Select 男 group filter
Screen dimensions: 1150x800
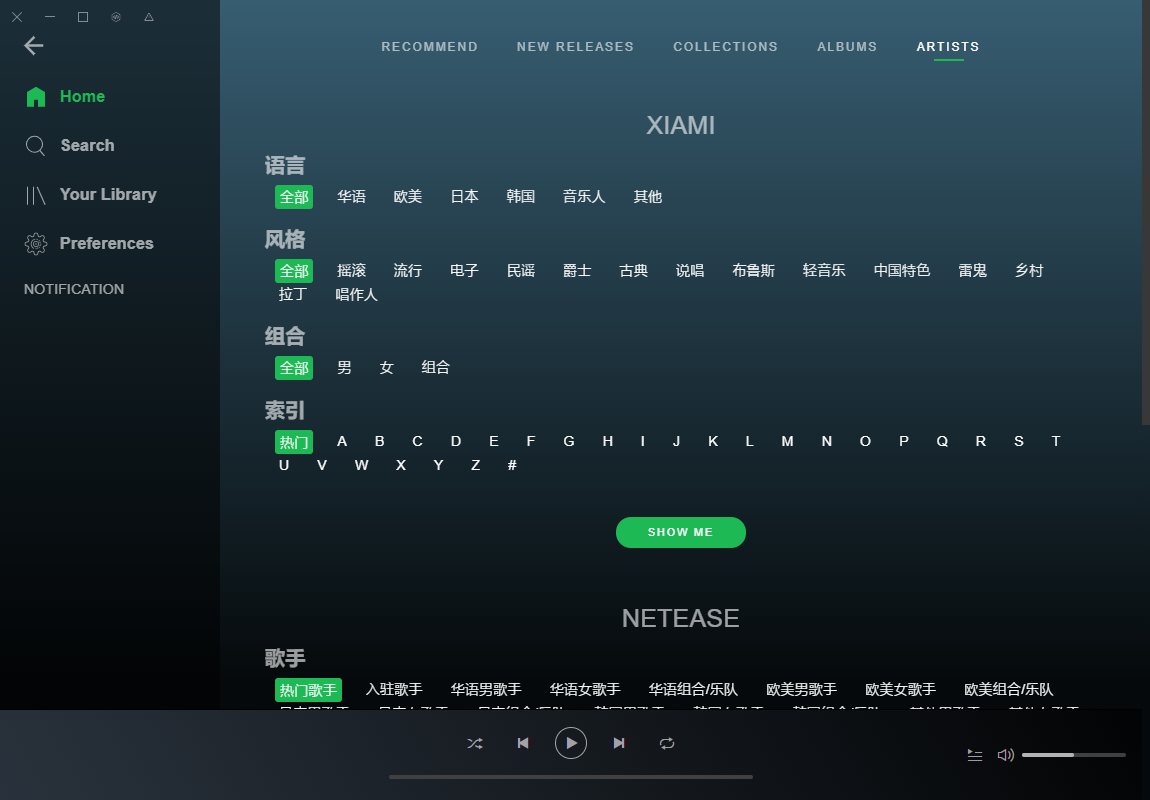[x=344, y=367]
